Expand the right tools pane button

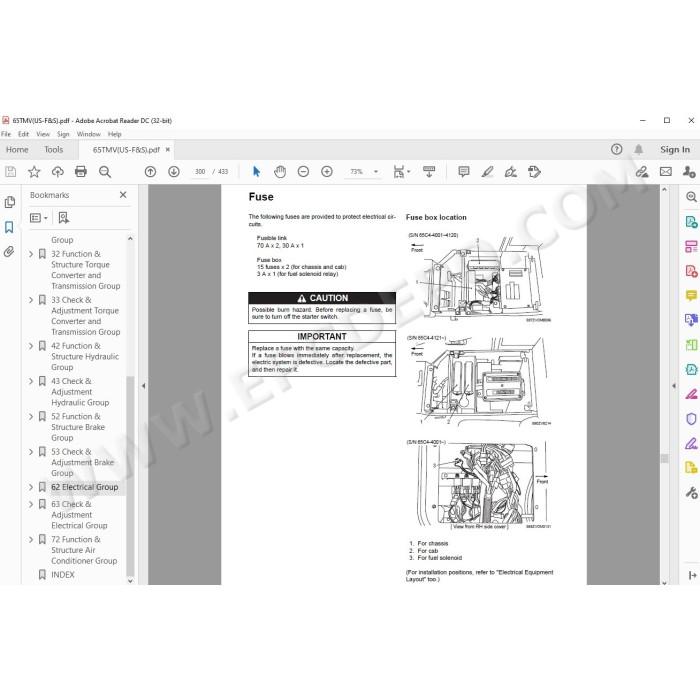click(692, 575)
